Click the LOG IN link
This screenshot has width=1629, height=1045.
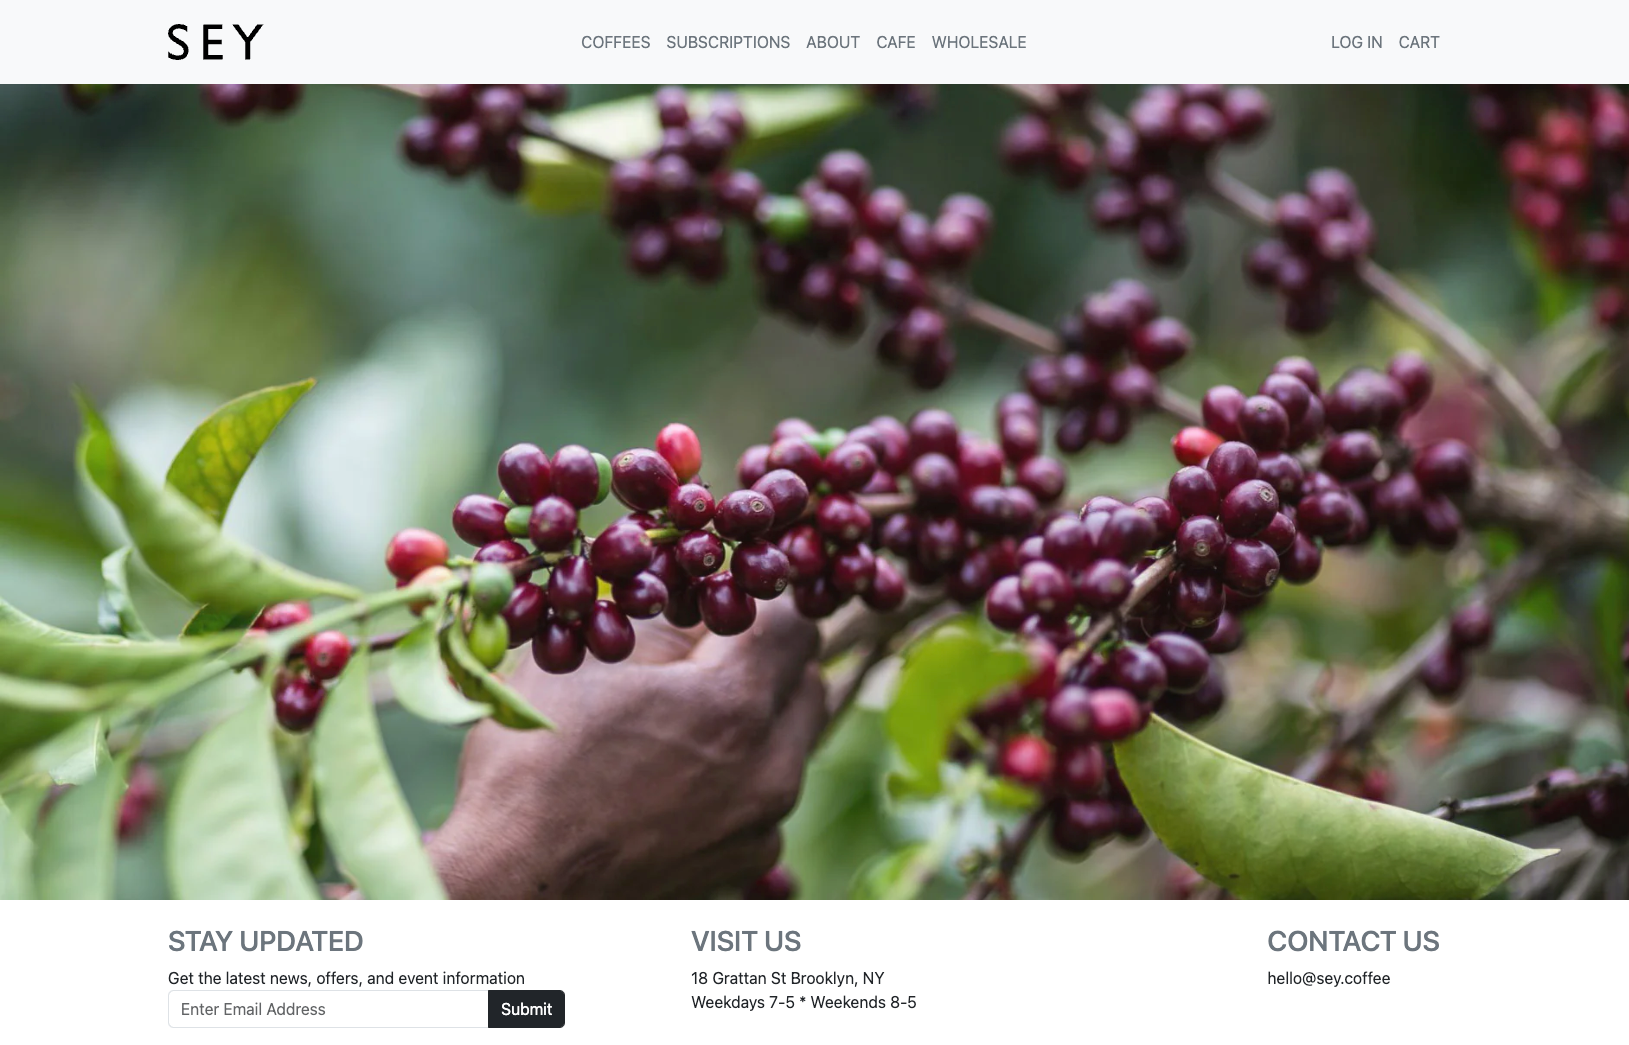[x=1356, y=42]
